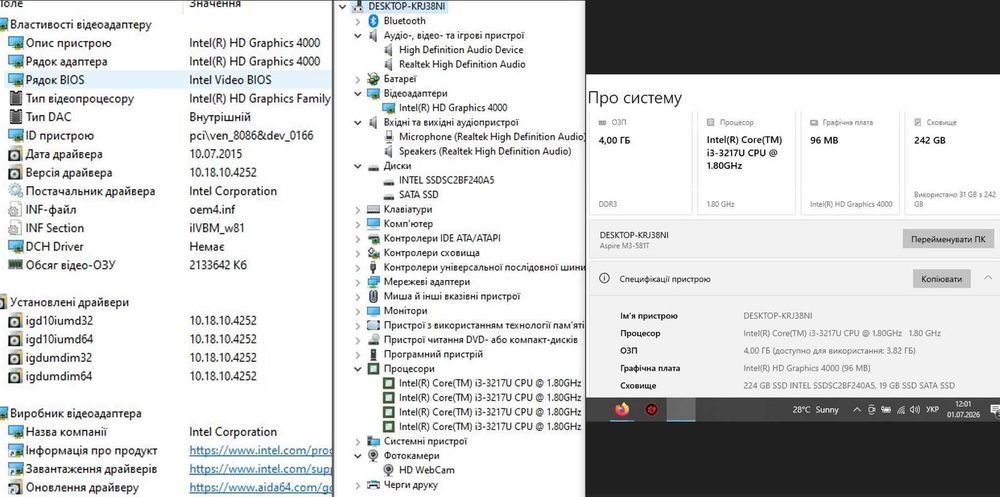Click the Черги друку printer icon

[374, 485]
